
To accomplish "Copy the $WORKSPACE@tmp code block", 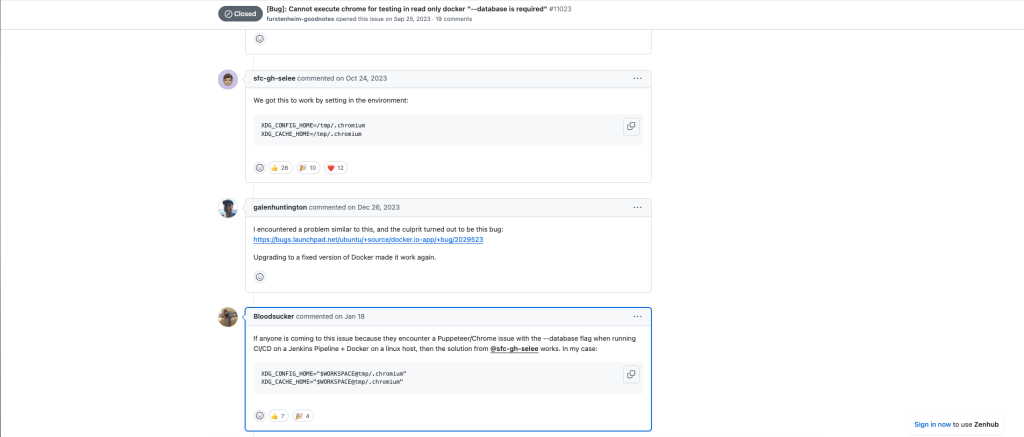I will (x=630, y=374).
